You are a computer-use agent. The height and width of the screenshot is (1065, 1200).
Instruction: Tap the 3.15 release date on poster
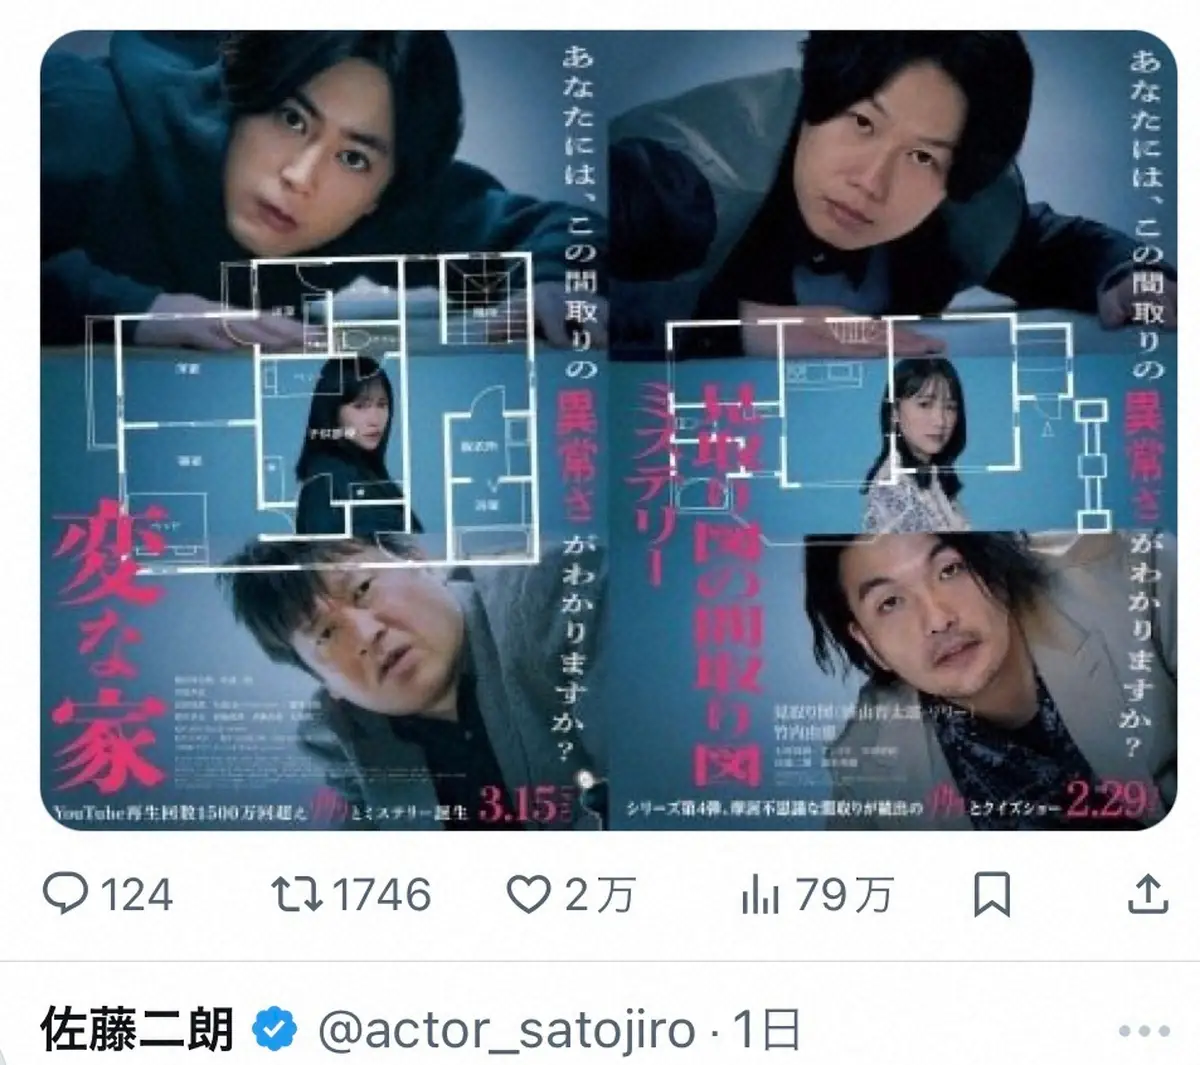coord(520,803)
